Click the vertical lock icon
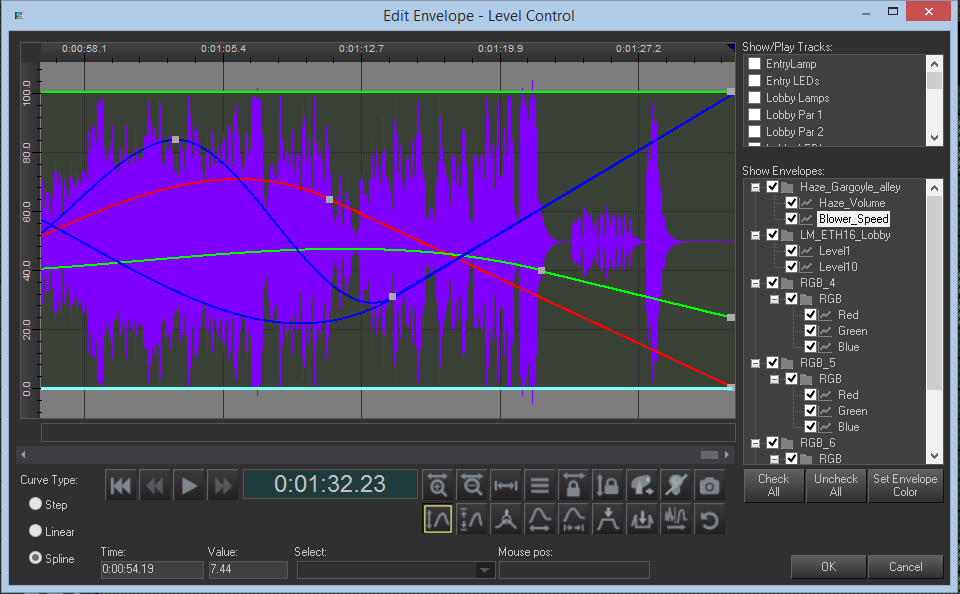Image resolution: width=960 pixels, height=594 pixels. coord(607,486)
